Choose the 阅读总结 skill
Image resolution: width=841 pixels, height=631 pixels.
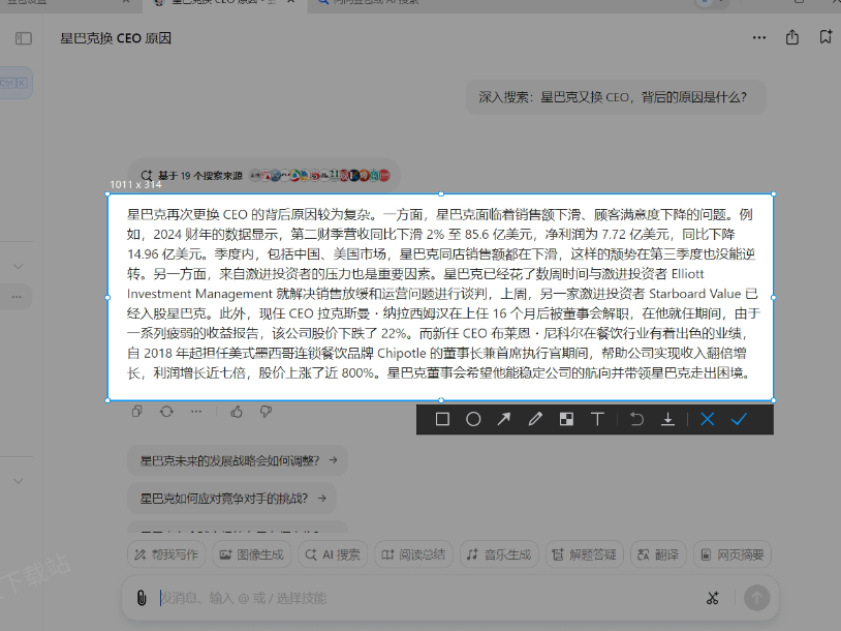(x=414, y=554)
